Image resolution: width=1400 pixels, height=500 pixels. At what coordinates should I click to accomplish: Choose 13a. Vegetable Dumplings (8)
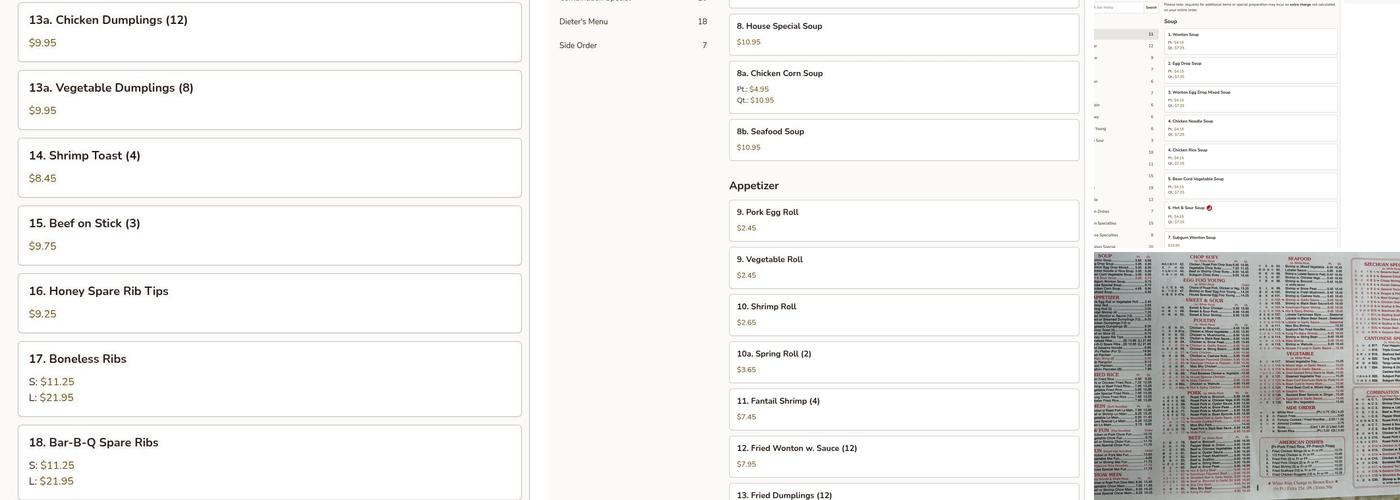pos(269,100)
